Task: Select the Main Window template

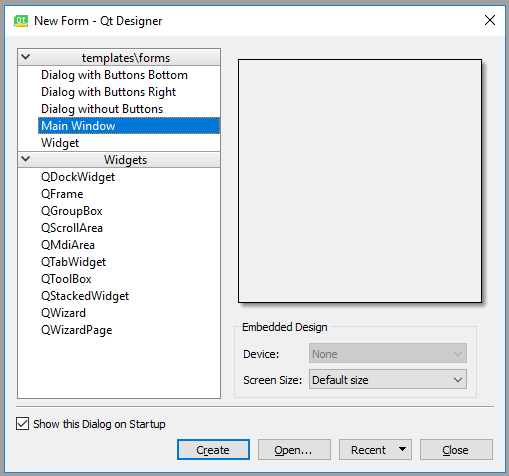Action: point(129,126)
